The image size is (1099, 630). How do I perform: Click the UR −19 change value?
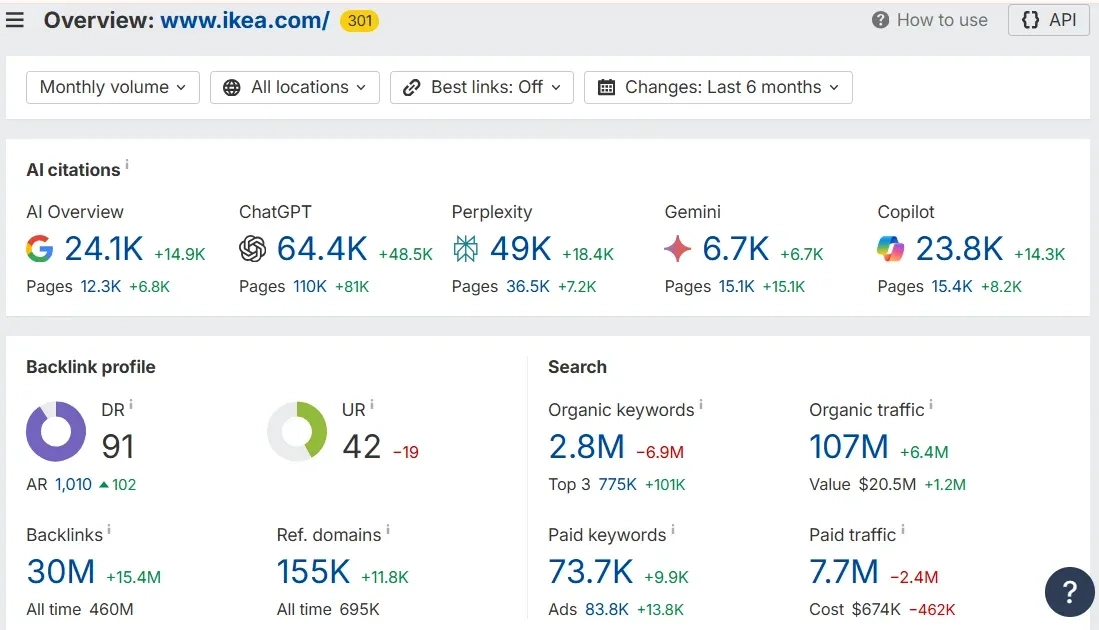coord(406,452)
